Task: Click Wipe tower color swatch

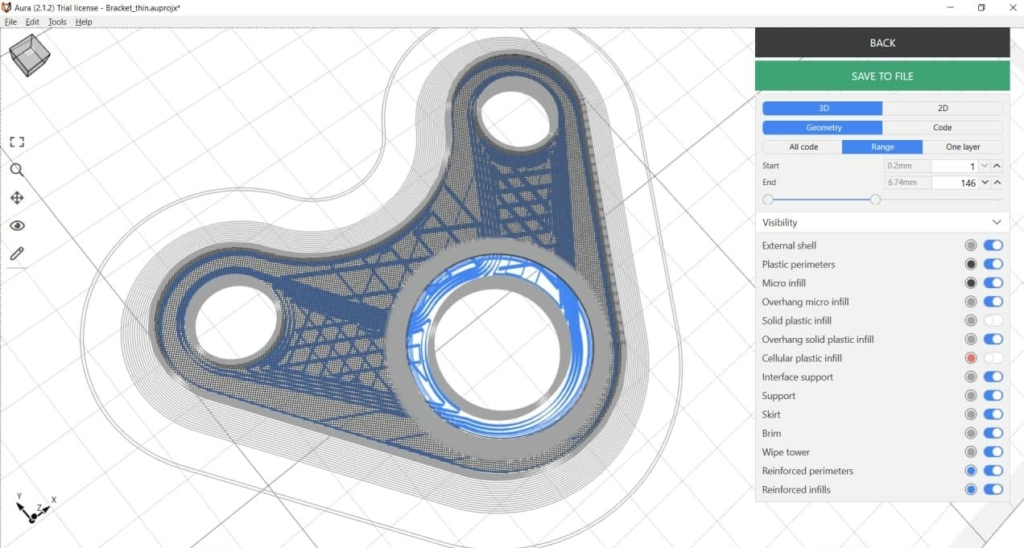Action: [970, 452]
